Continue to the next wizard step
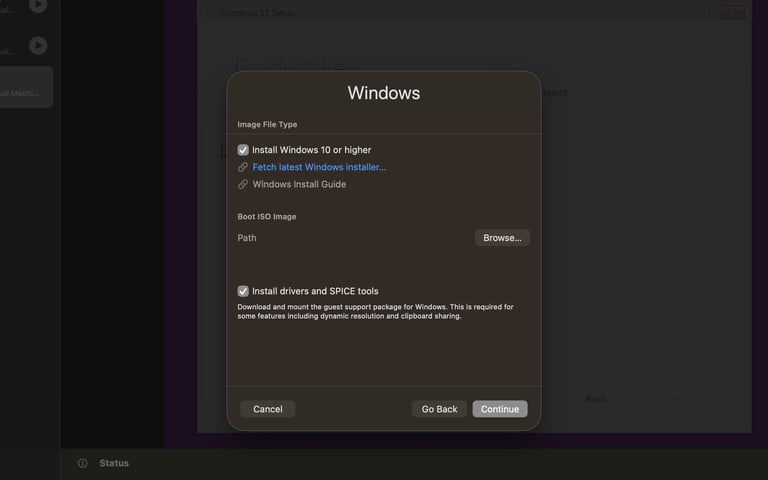The image size is (768, 480). click(x=500, y=409)
